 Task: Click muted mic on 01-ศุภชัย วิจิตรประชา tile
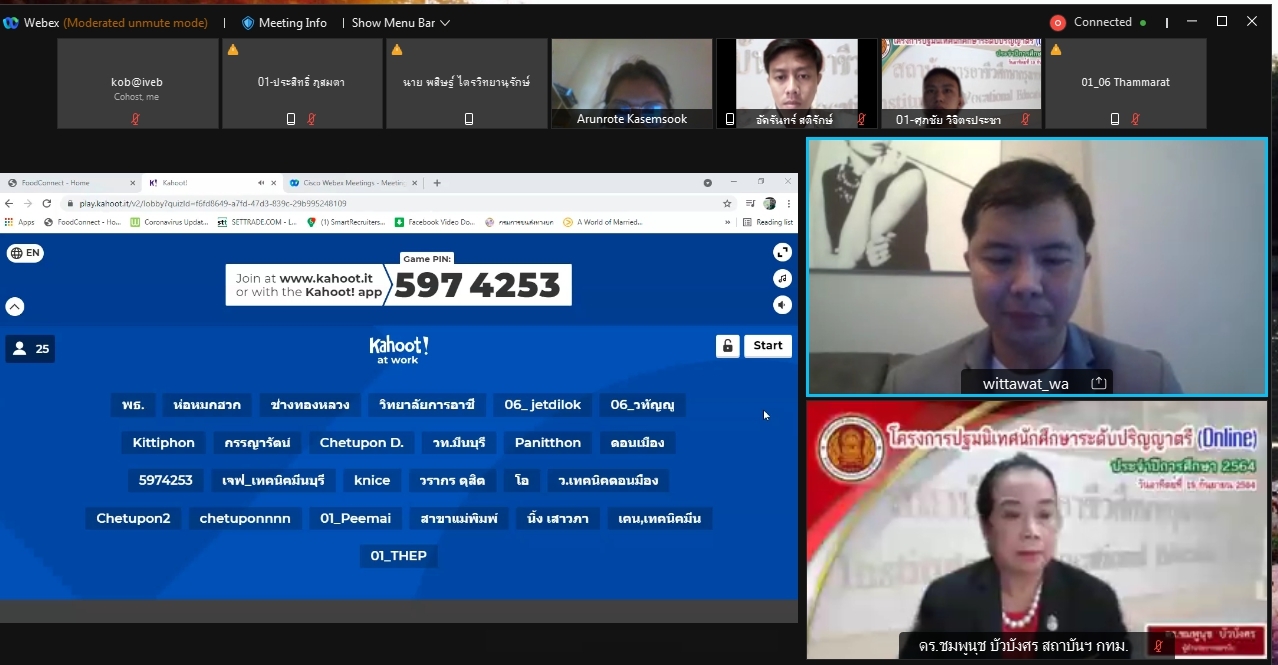[1024, 119]
